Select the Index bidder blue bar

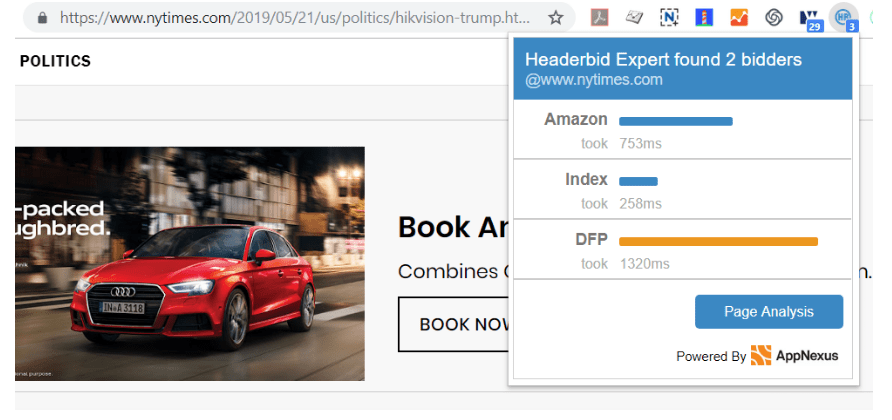638,181
